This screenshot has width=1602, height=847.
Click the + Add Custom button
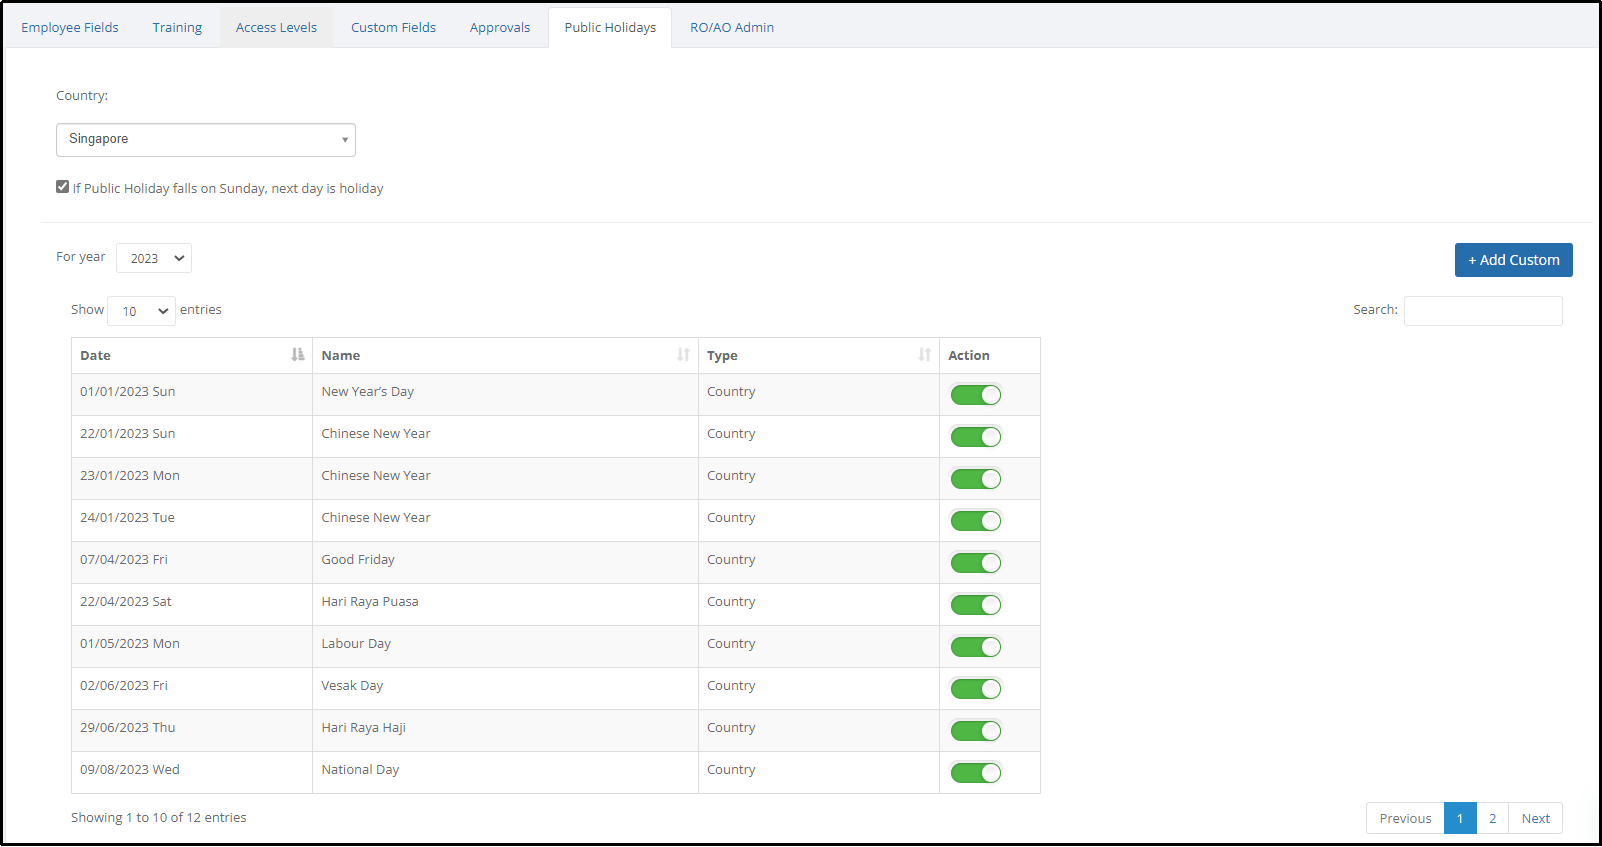(1513, 260)
